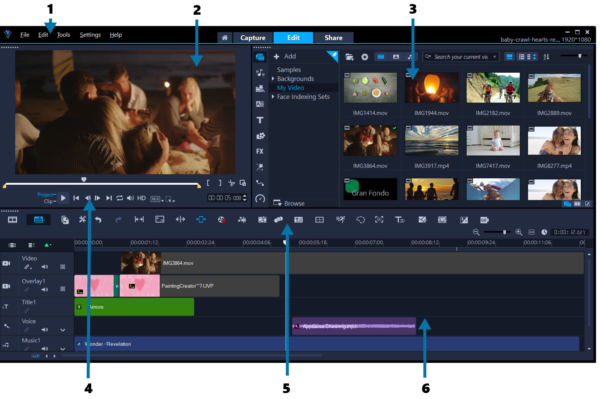Image resolution: width=600 pixels, height=399 pixels.
Task: Open the Sound library icon
Action: click(260, 73)
